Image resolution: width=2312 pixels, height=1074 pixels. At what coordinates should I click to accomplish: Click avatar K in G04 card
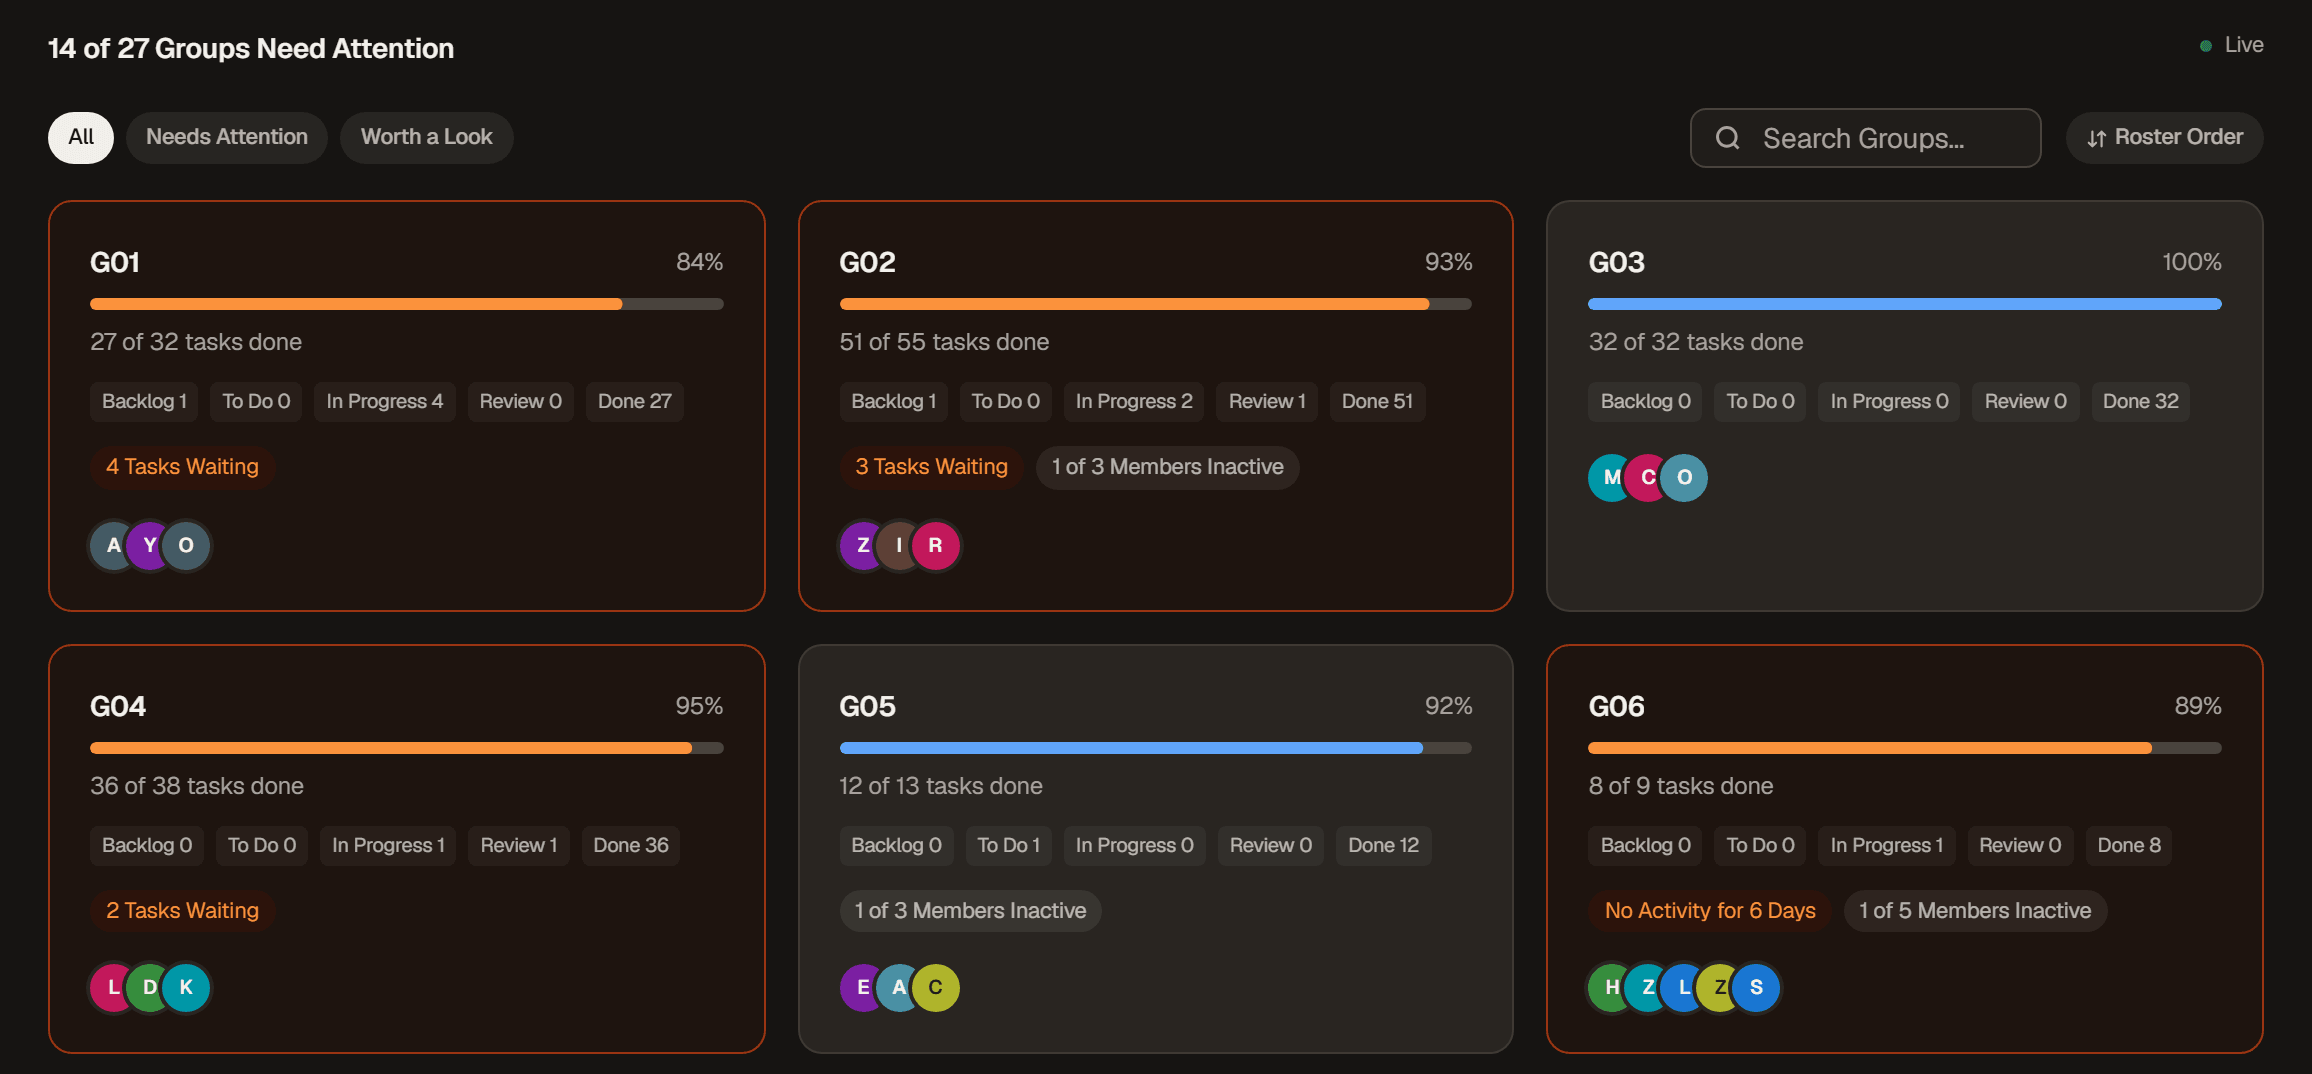coord(186,987)
